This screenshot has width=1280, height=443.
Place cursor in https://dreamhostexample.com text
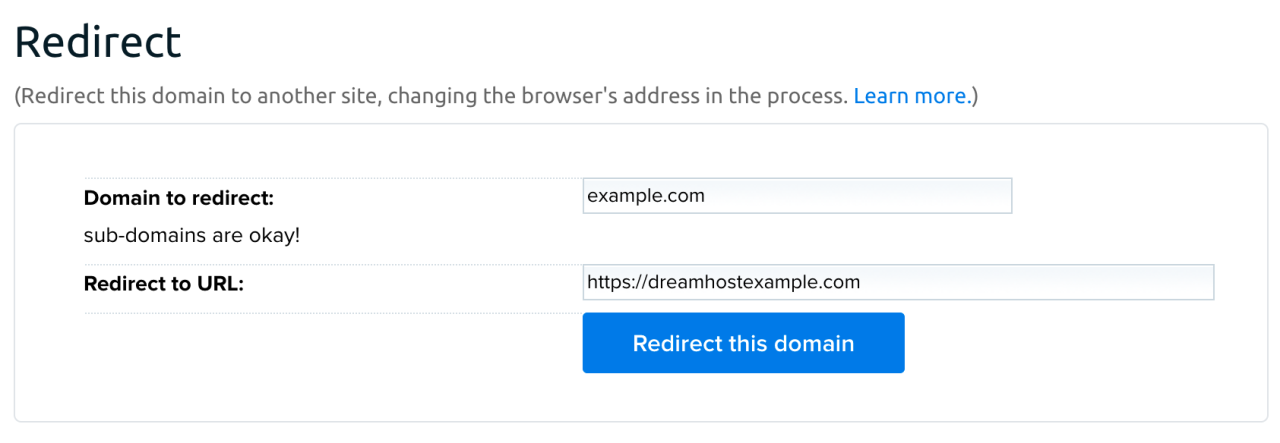723,282
